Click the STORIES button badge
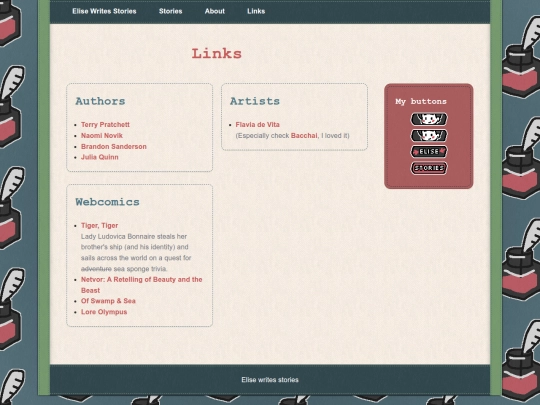This screenshot has height=405, width=540. (429, 168)
